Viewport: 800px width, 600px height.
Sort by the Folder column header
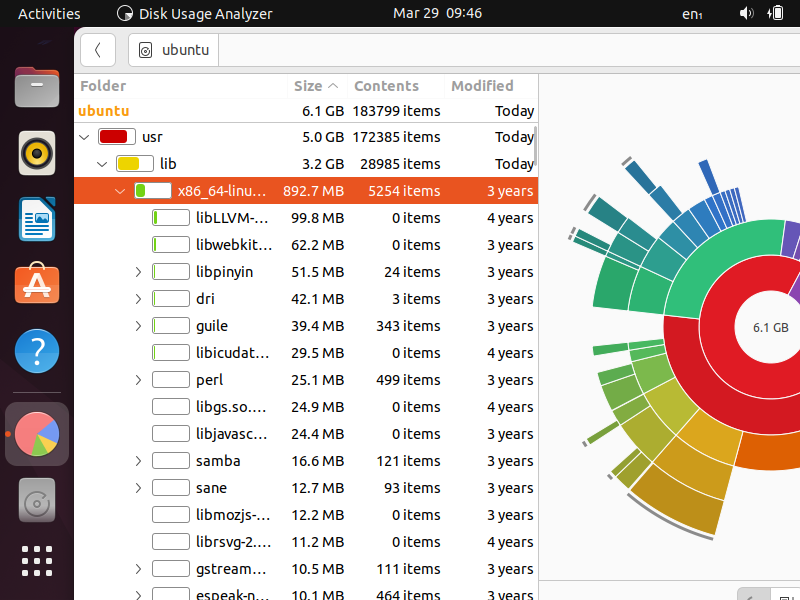181,86
